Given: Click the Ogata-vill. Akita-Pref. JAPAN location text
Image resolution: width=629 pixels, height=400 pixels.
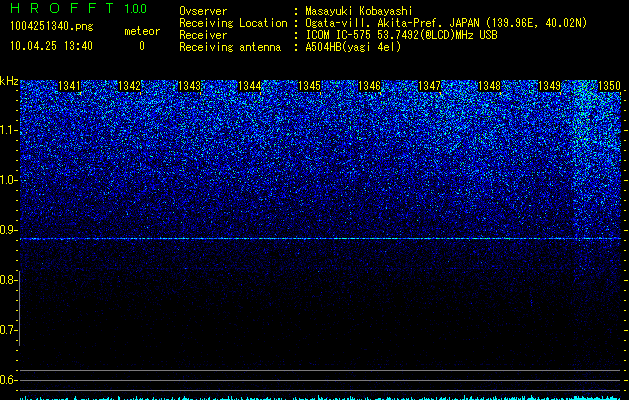Looking at the screenshot, I should [x=446, y=23].
